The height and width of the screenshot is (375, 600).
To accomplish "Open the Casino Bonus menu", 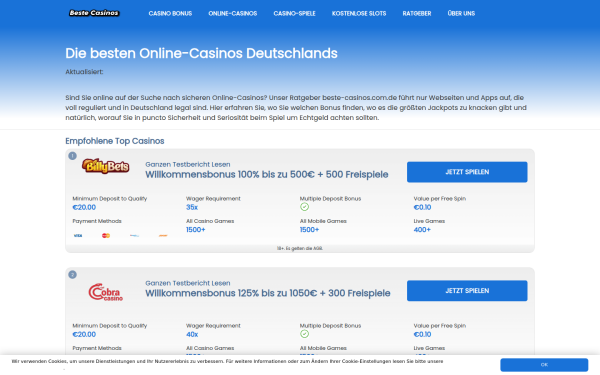I will (170, 13).
